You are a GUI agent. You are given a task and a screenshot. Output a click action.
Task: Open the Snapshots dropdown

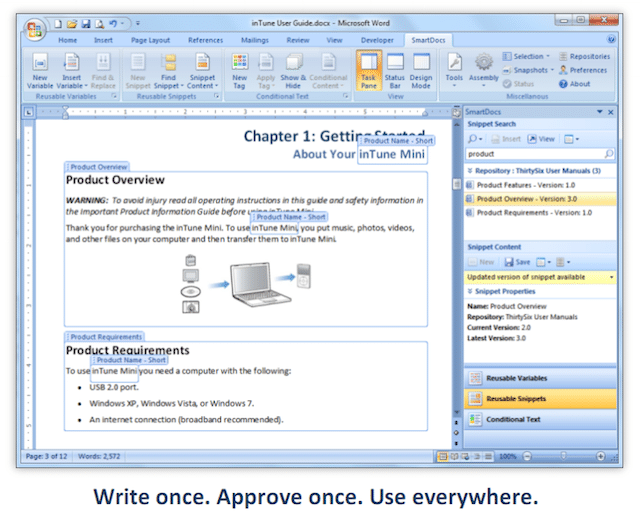tap(528, 70)
